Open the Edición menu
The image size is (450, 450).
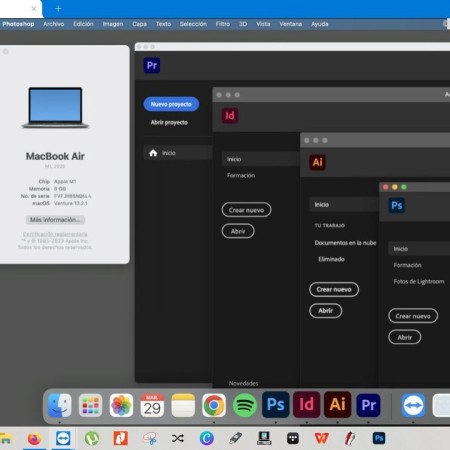click(x=83, y=24)
